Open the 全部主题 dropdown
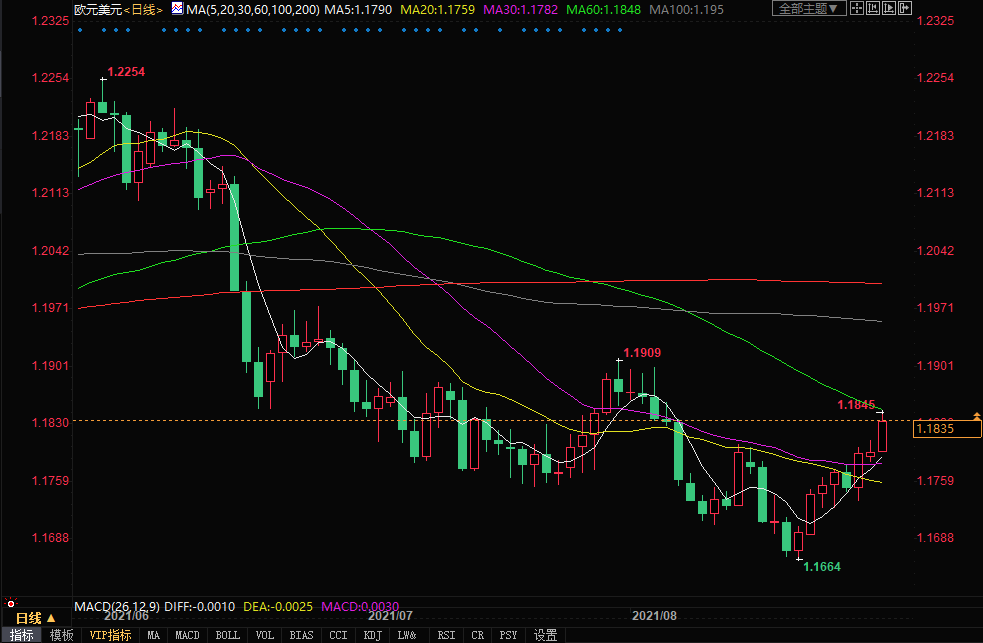The image size is (983, 643). (x=810, y=8)
